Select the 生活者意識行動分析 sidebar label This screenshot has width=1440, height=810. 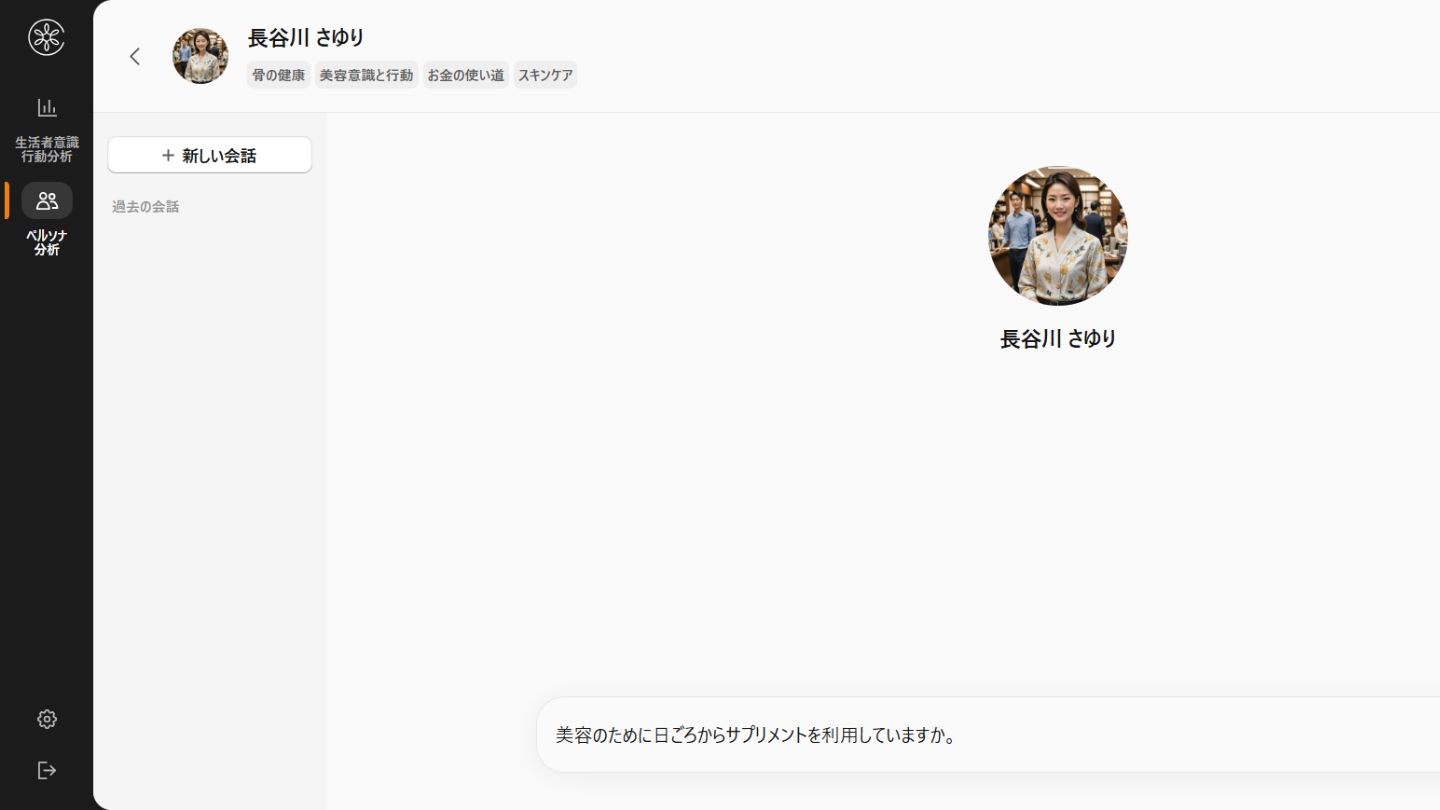(46, 149)
